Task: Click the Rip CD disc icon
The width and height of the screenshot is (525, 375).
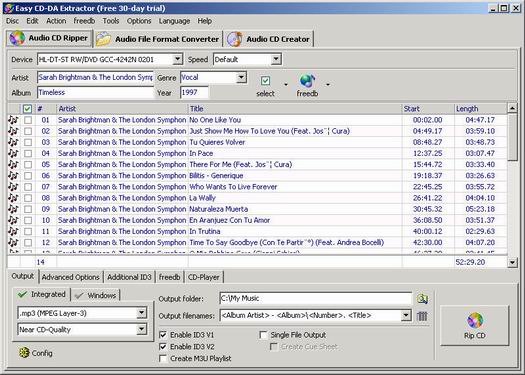Action: tap(475, 320)
